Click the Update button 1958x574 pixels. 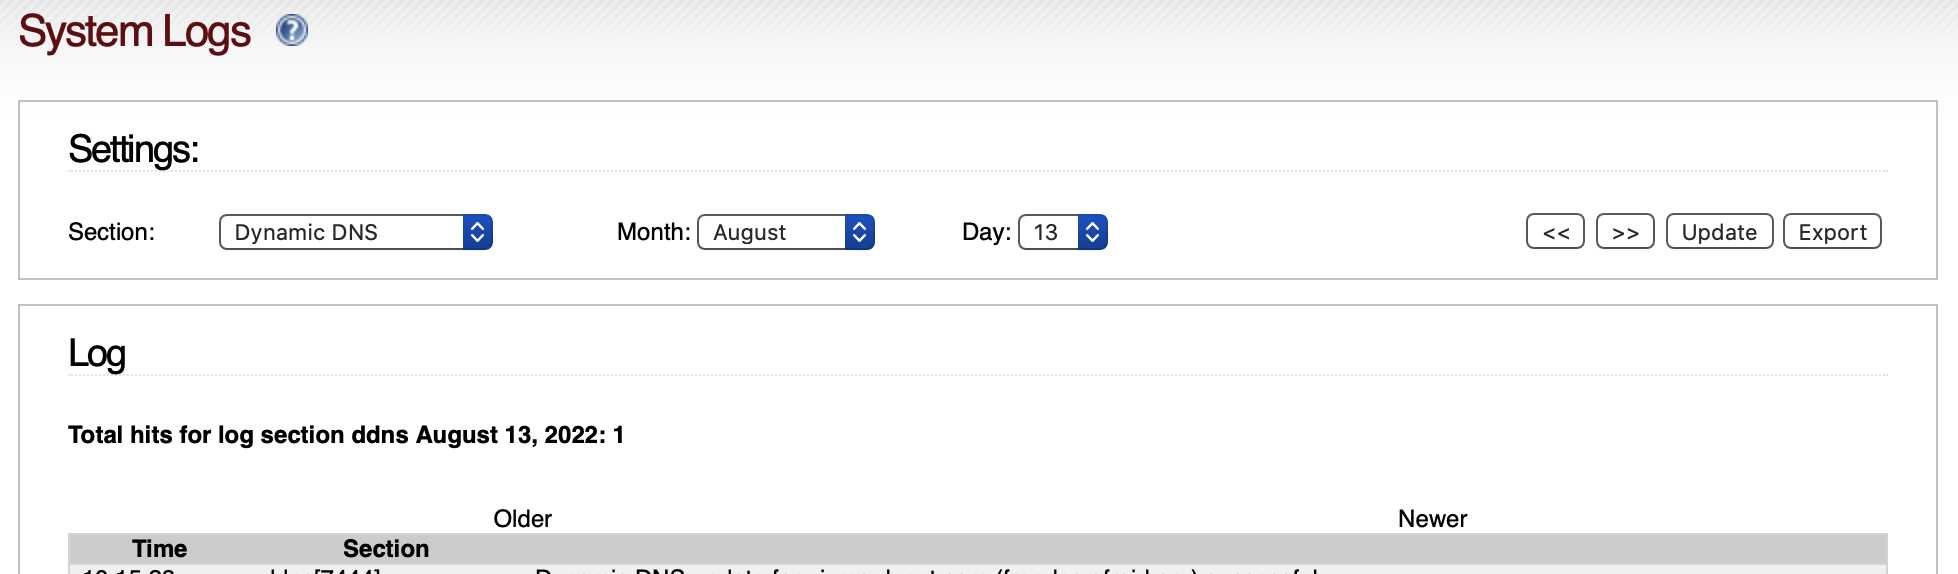click(x=1720, y=231)
